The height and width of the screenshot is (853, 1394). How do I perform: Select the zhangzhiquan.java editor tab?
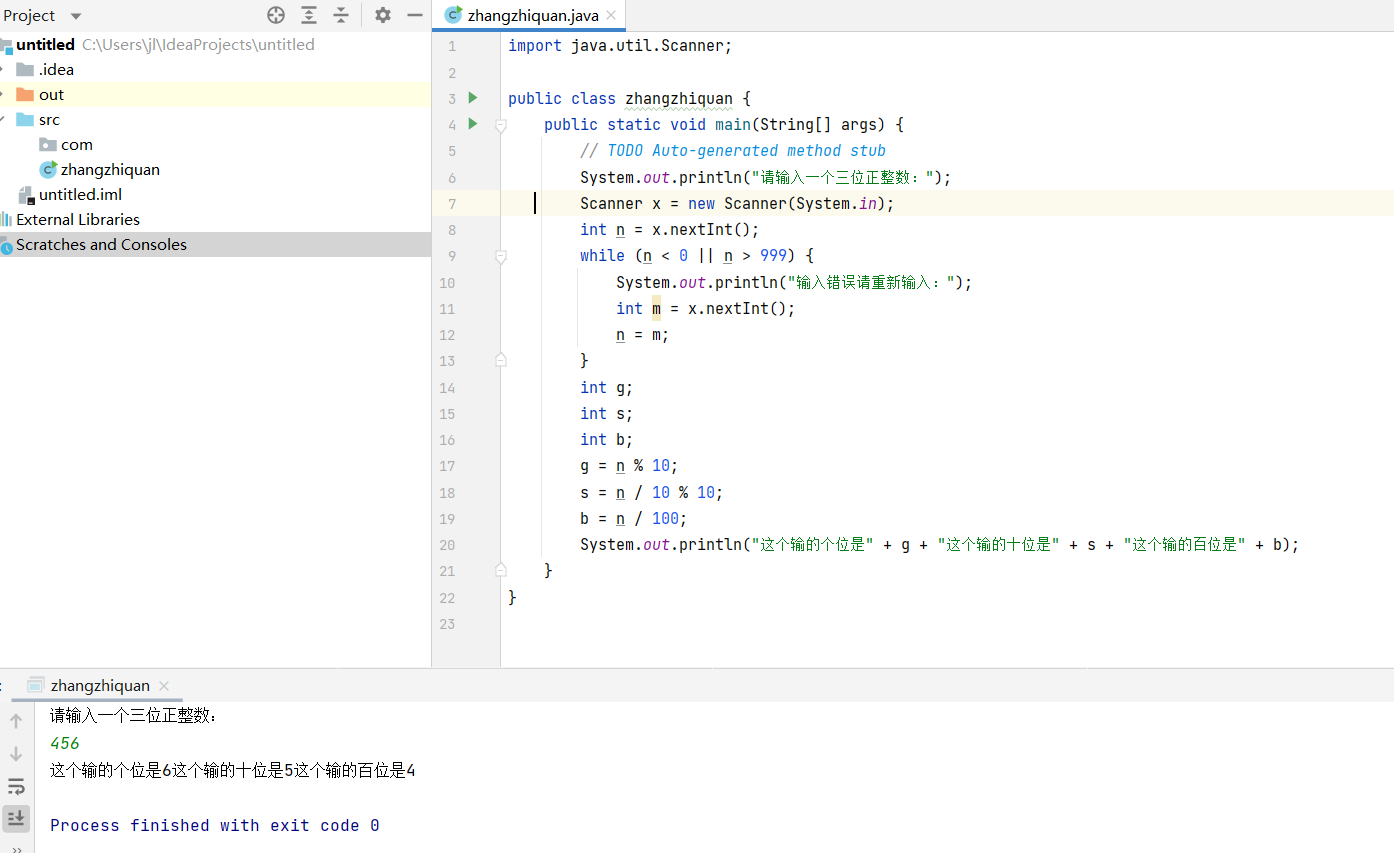click(532, 15)
